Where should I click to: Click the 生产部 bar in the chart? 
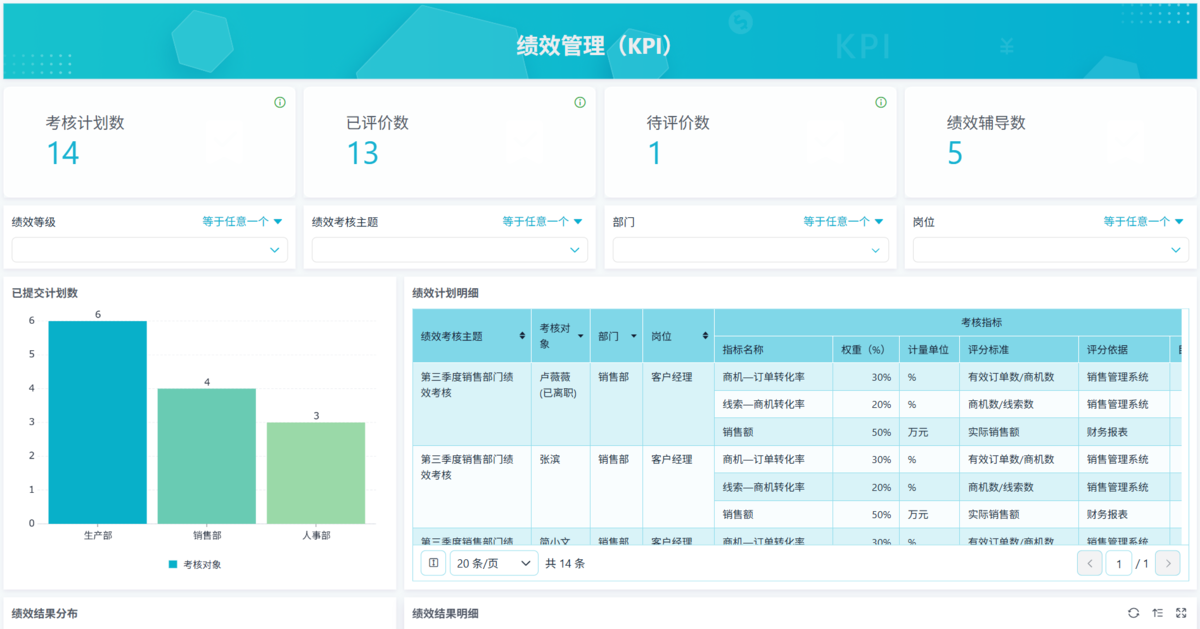[98, 422]
